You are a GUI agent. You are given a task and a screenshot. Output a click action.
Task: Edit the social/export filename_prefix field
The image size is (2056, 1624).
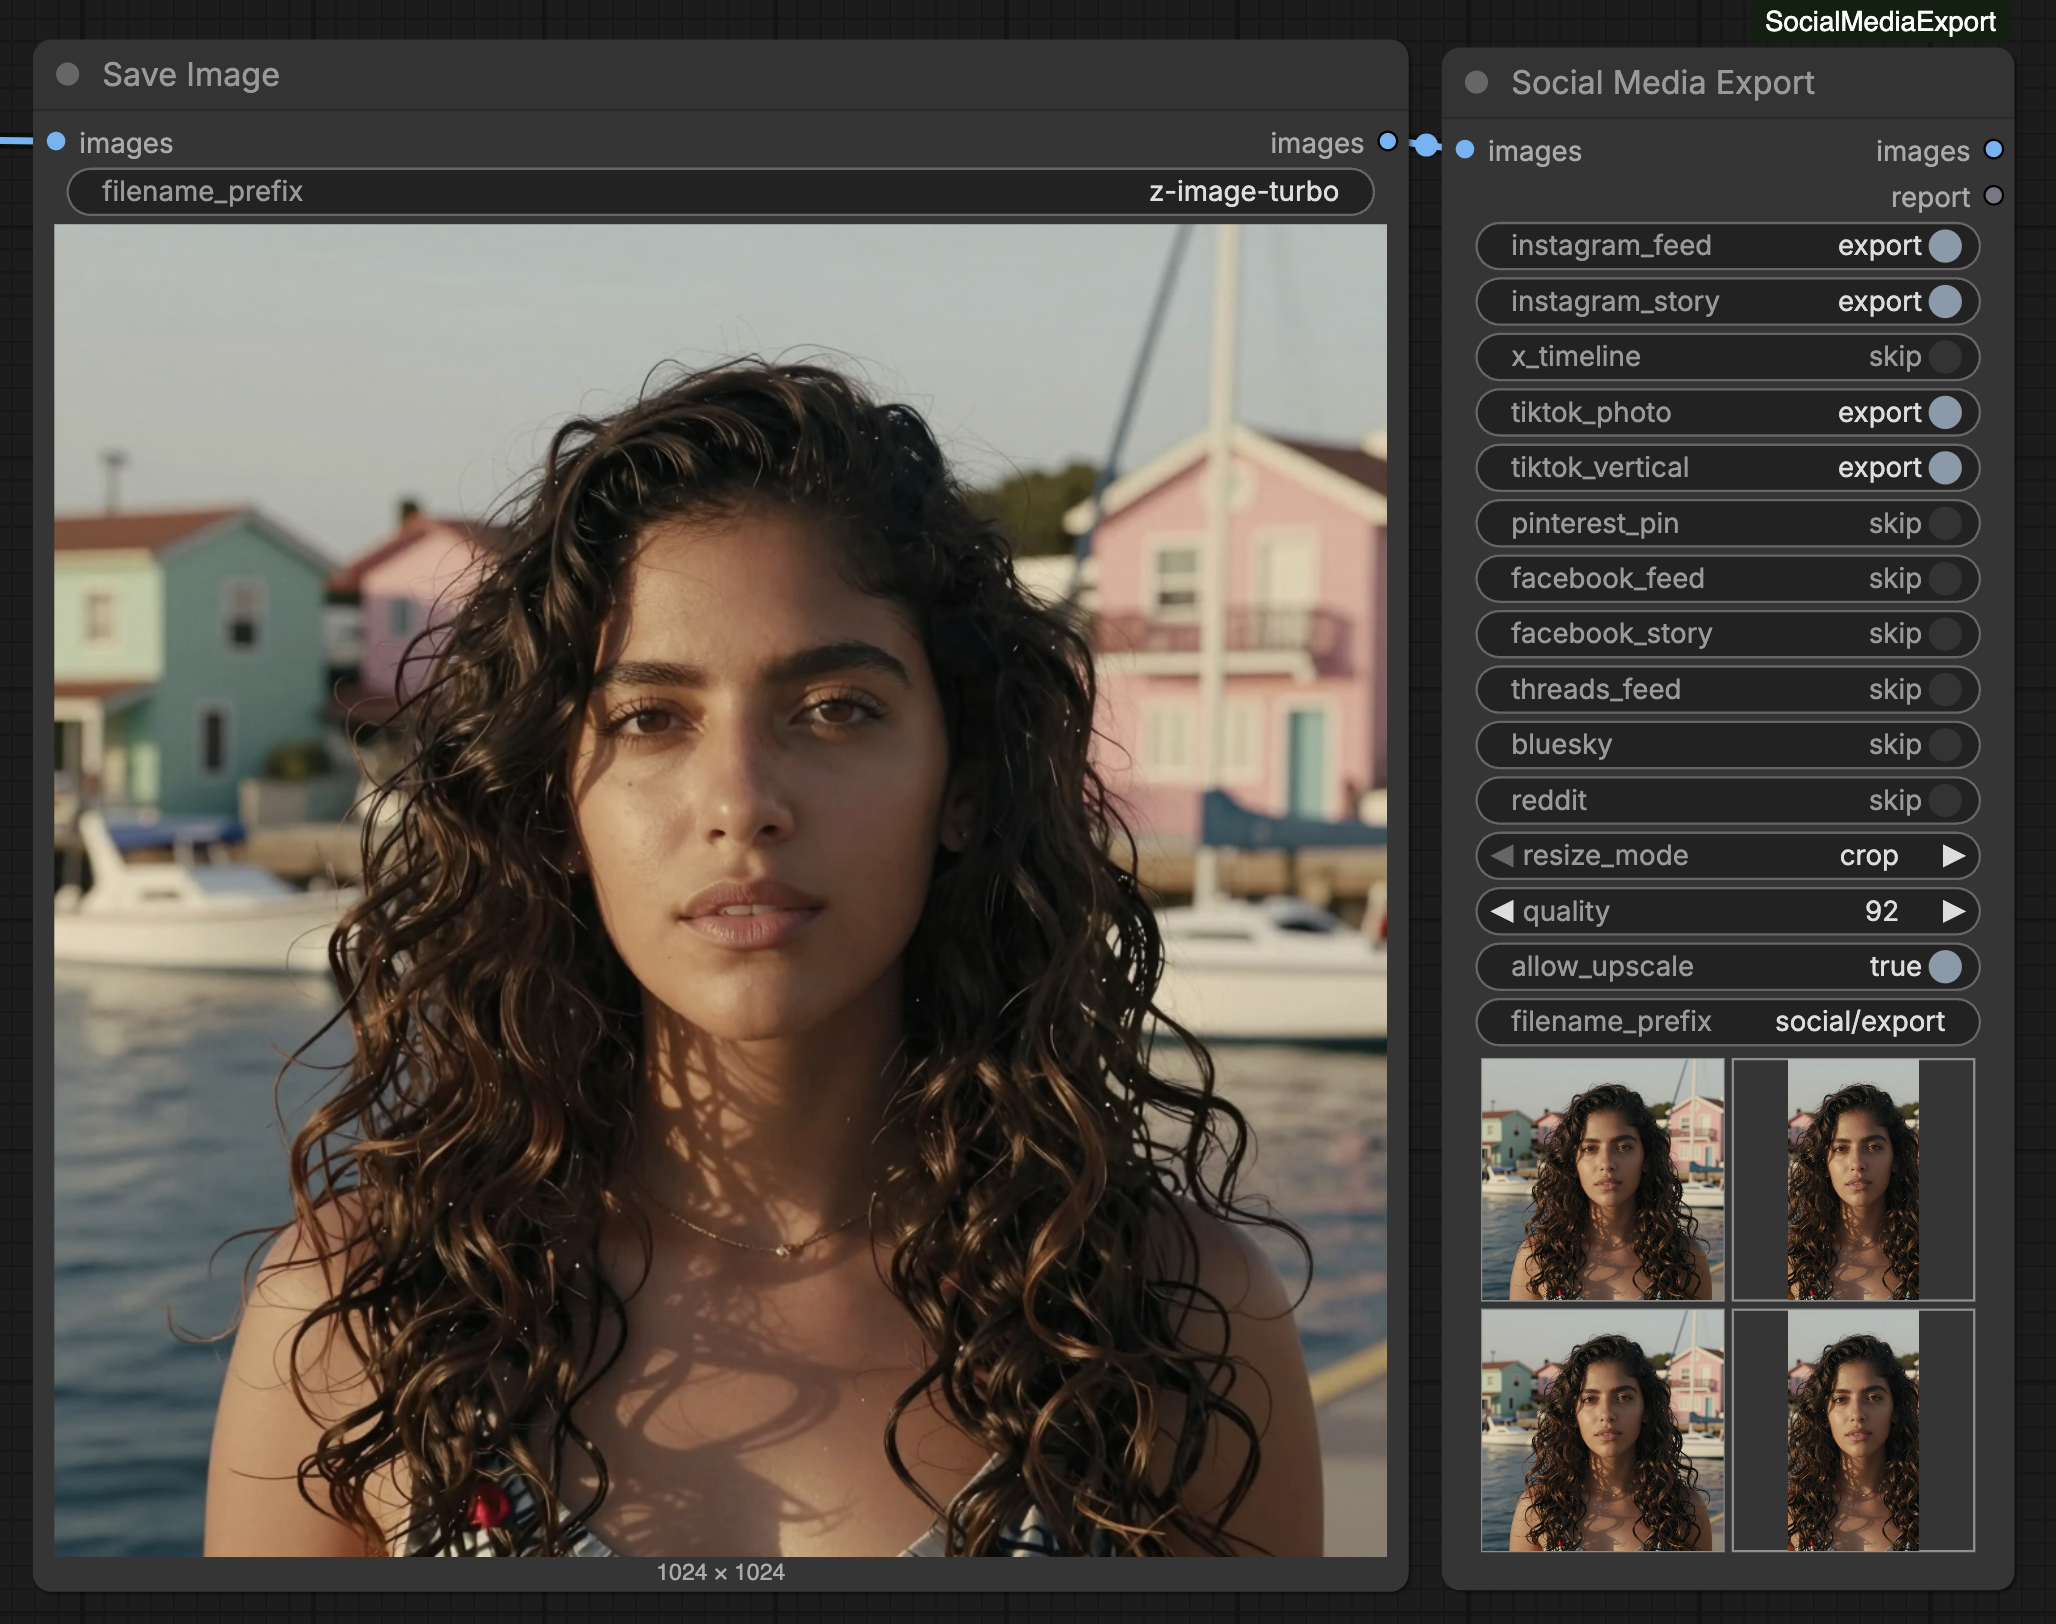[1727, 1022]
